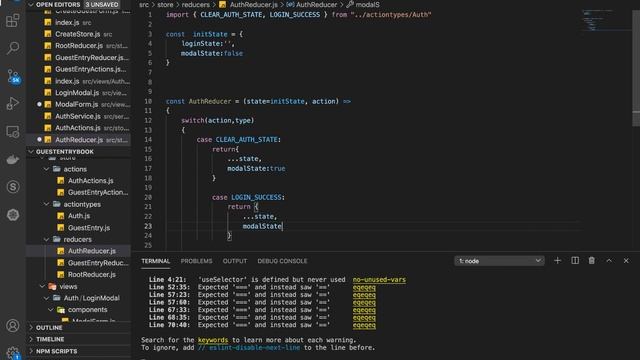Click the '3 UNSAVED' badge
Viewport: 640px width, 360px height.
(102, 4)
